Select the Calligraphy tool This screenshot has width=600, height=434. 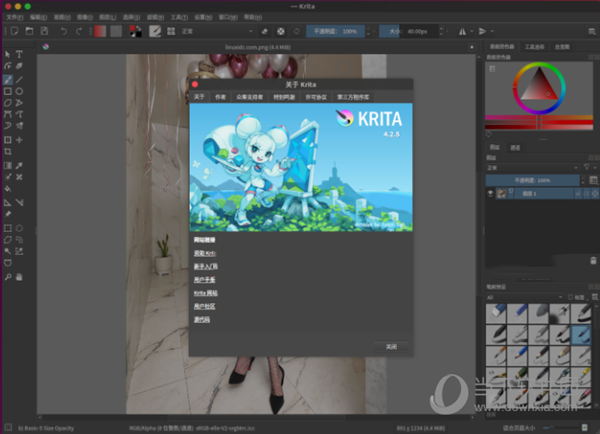19,66
